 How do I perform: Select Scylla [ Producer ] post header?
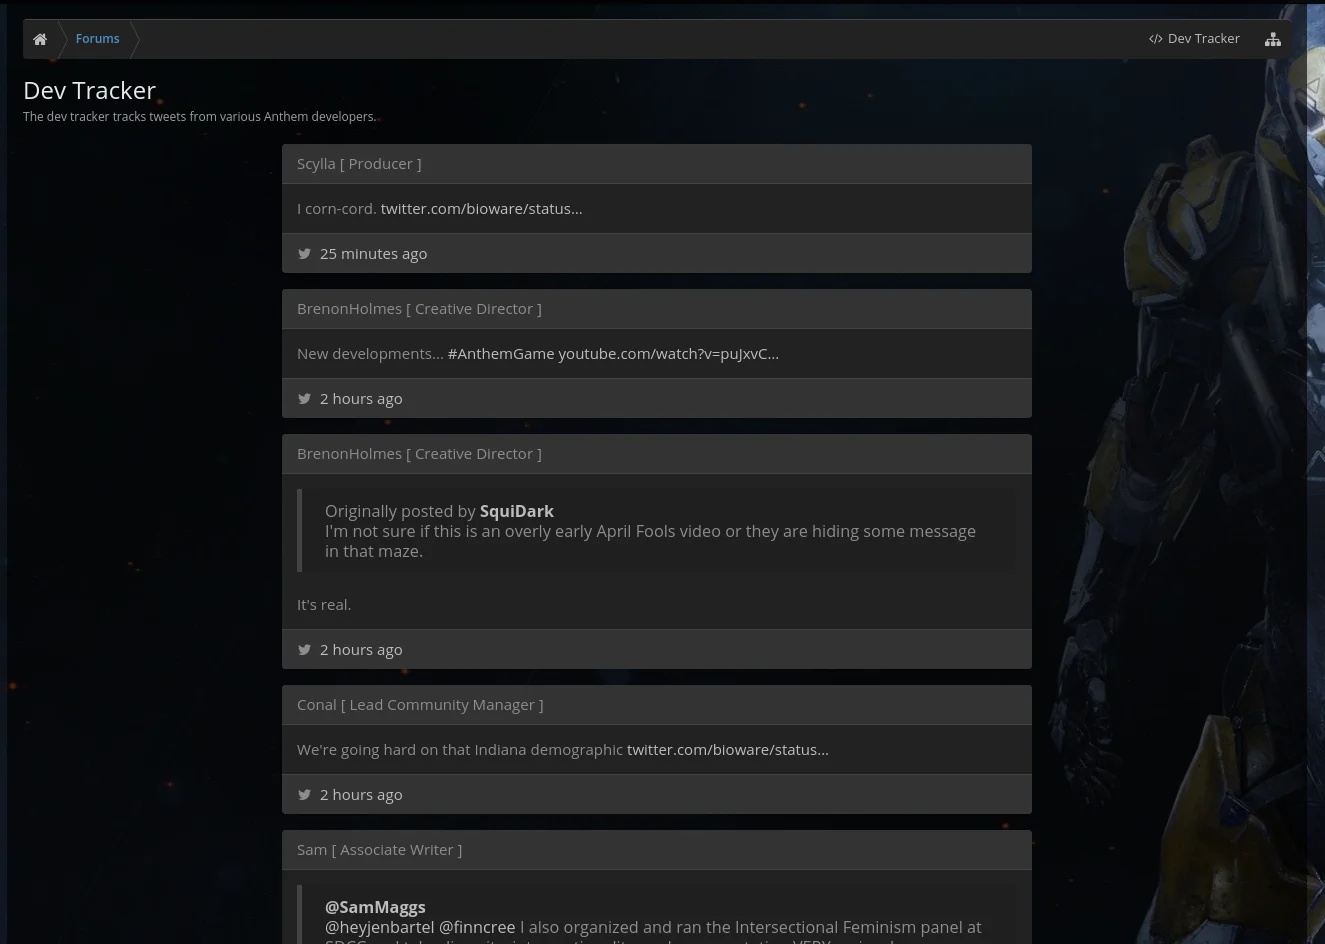[x=656, y=164]
